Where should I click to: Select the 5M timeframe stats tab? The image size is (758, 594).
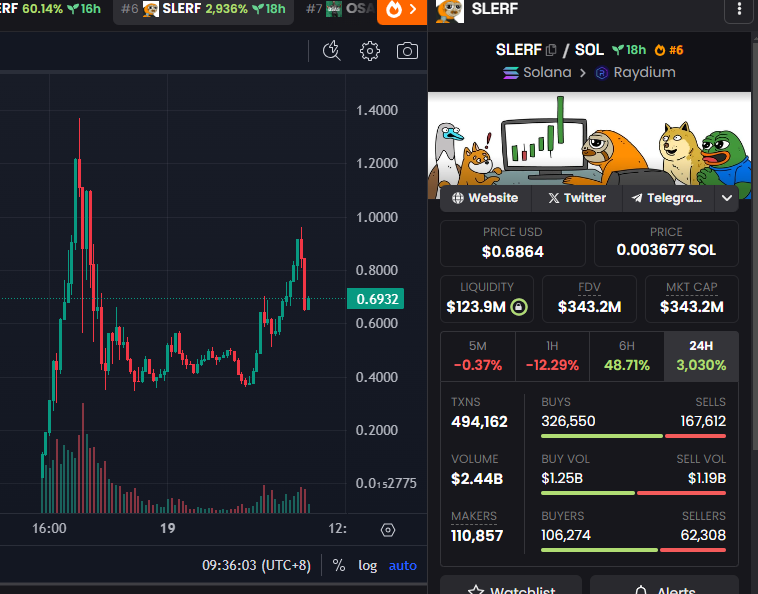[478, 356]
